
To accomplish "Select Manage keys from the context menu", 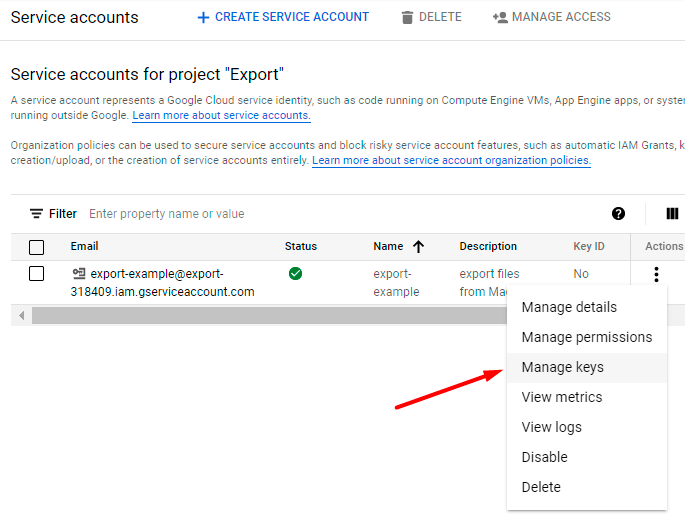I will (562, 367).
